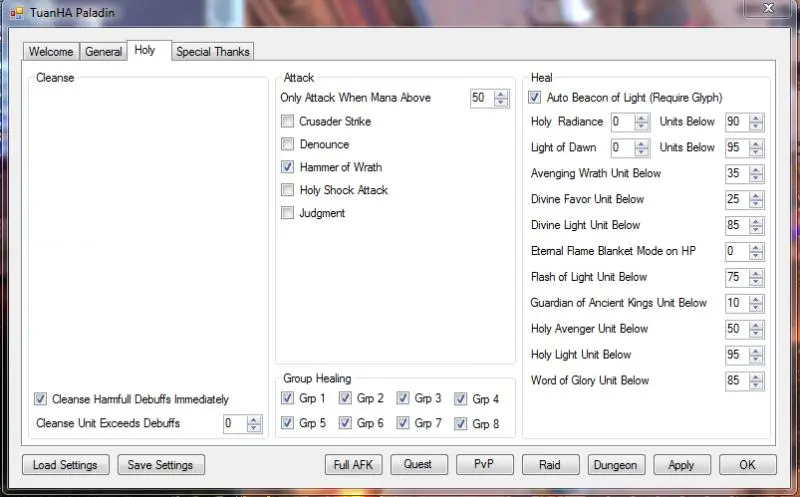Click the TuanHA Paladin title bar icon
The height and width of the screenshot is (497, 800).
(15, 12)
